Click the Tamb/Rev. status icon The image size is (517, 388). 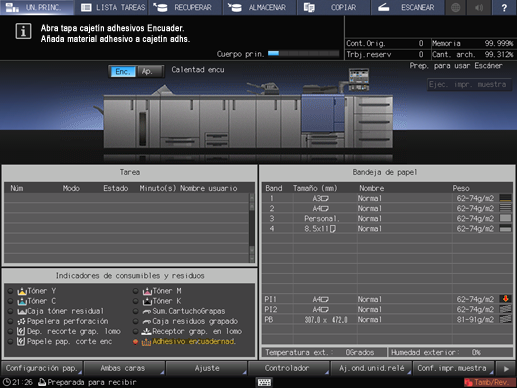pyautogui.click(x=489, y=382)
